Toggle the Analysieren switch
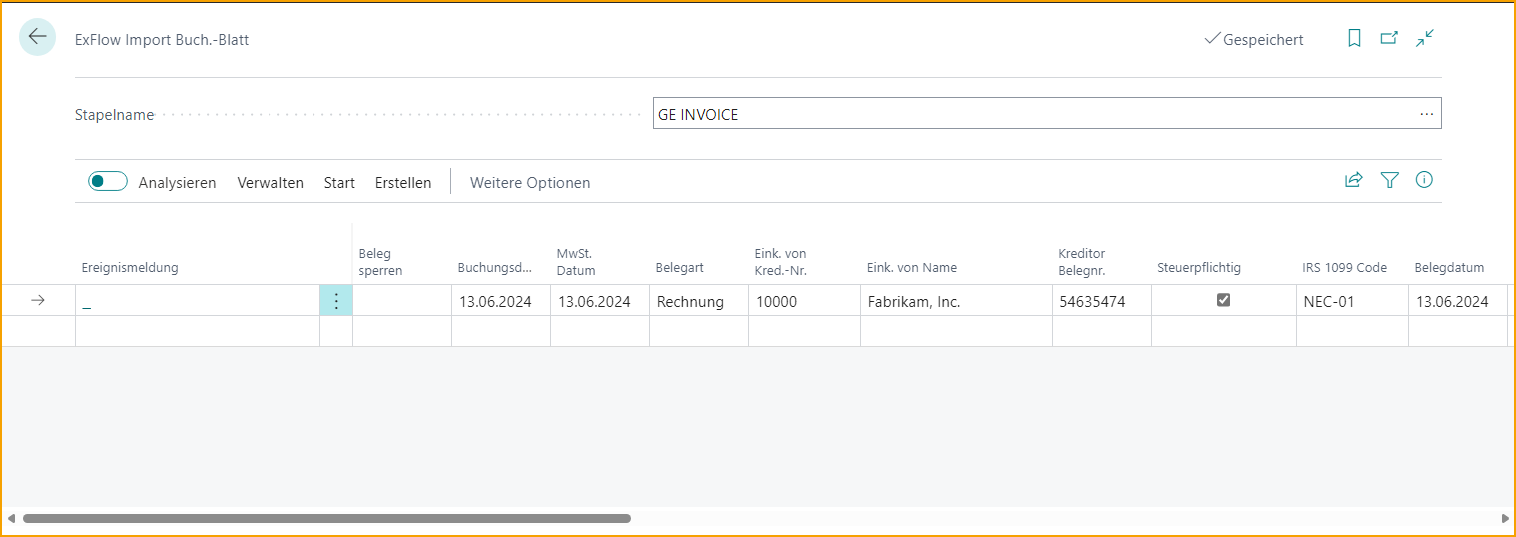 pyautogui.click(x=108, y=181)
